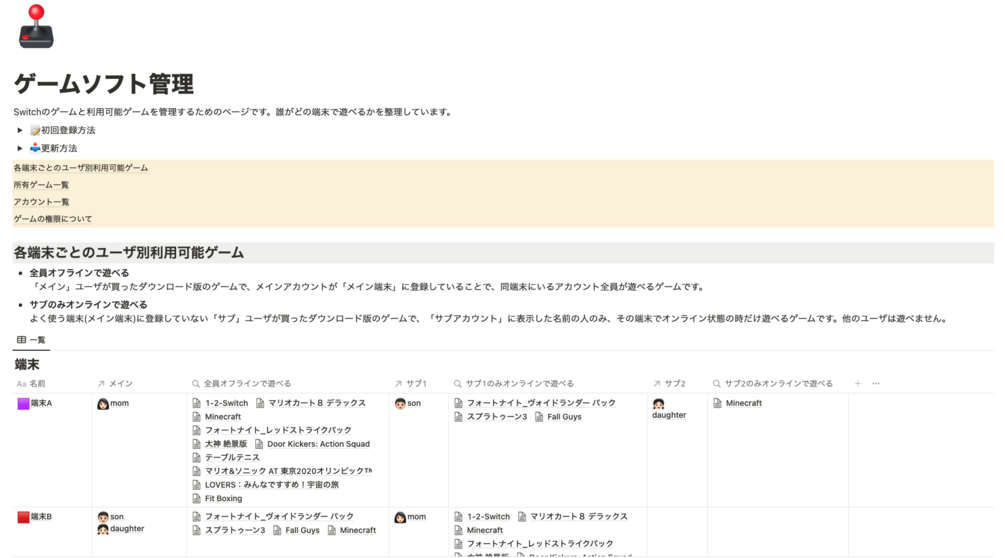The height and width of the screenshot is (558, 1005).
Task: Open フォートナイト_レッドストライクパック in the 端末B row
Action: 534,544
